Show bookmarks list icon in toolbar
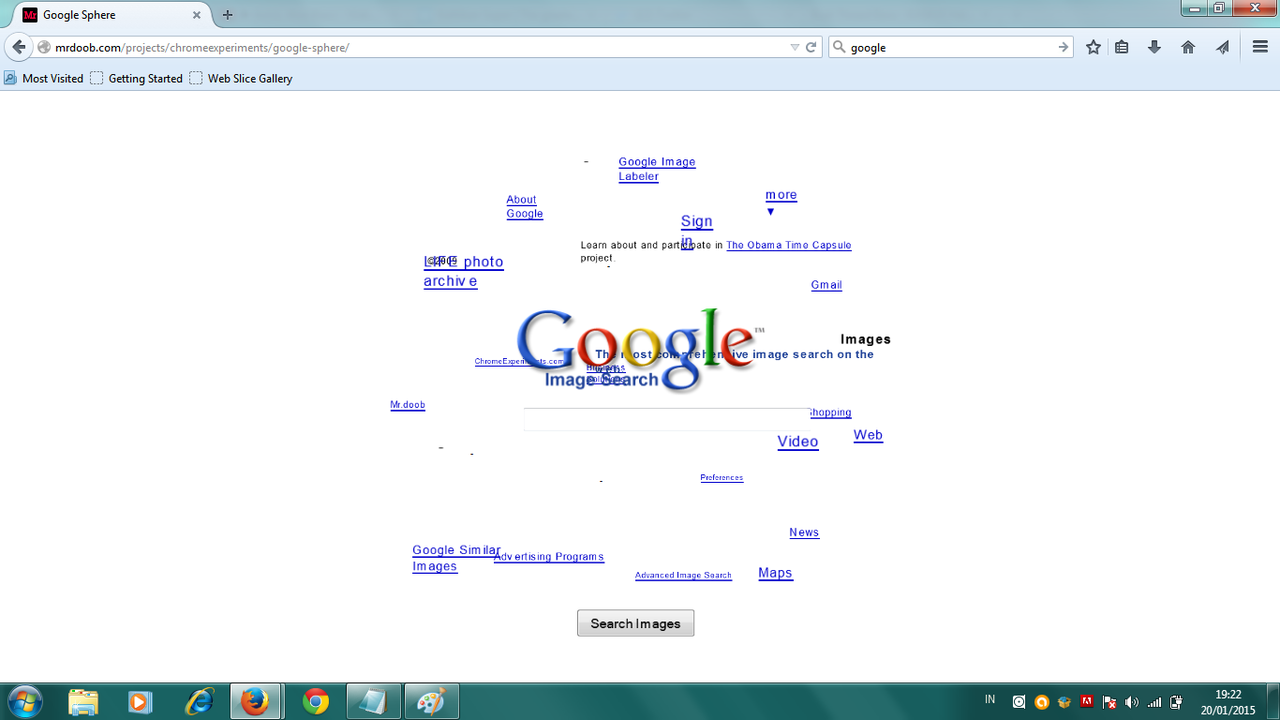 tap(1122, 47)
